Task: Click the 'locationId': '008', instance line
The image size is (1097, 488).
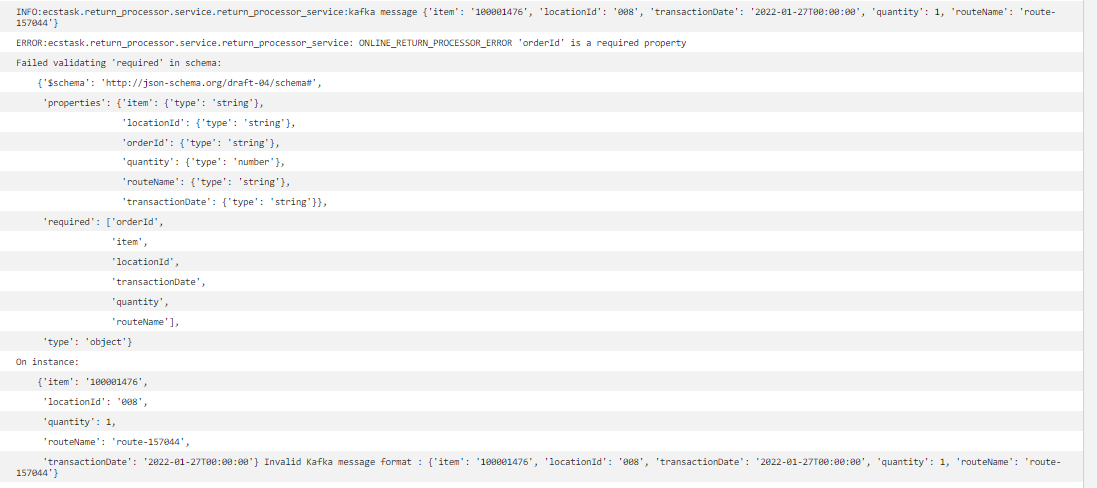Action: click(x=542, y=401)
